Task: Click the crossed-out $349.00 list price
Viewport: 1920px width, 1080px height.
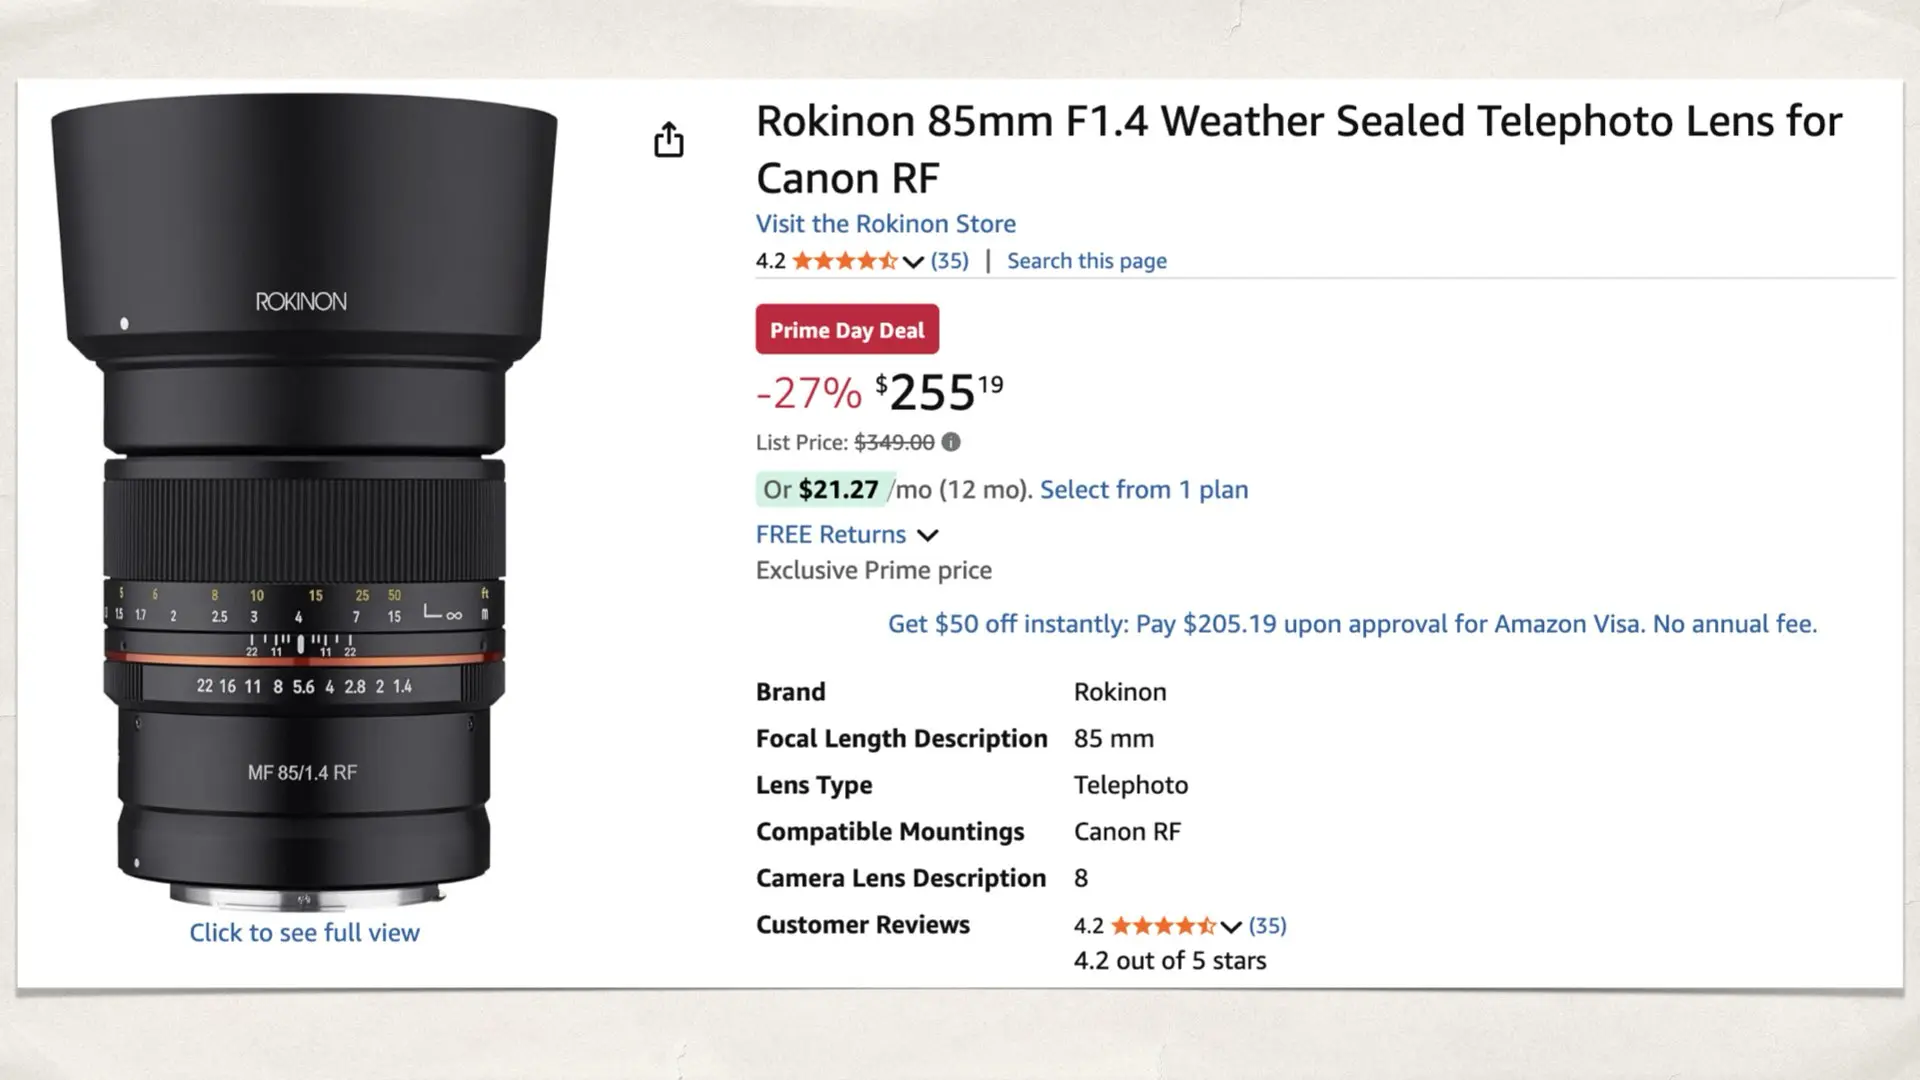Action: [x=893, y=442]
